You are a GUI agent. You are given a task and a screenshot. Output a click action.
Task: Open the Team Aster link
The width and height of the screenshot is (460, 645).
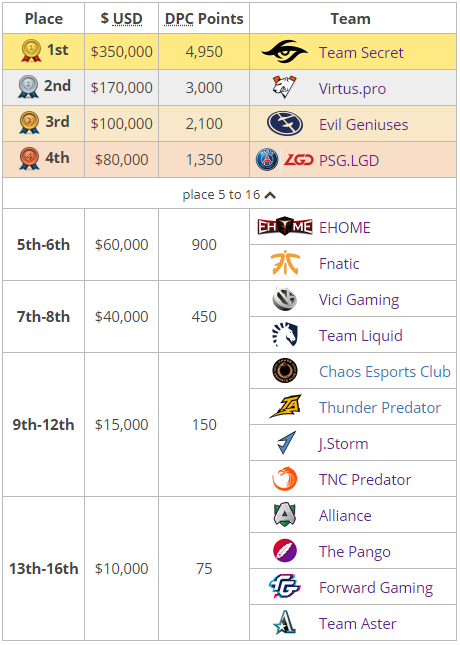[x=358, y=624]
